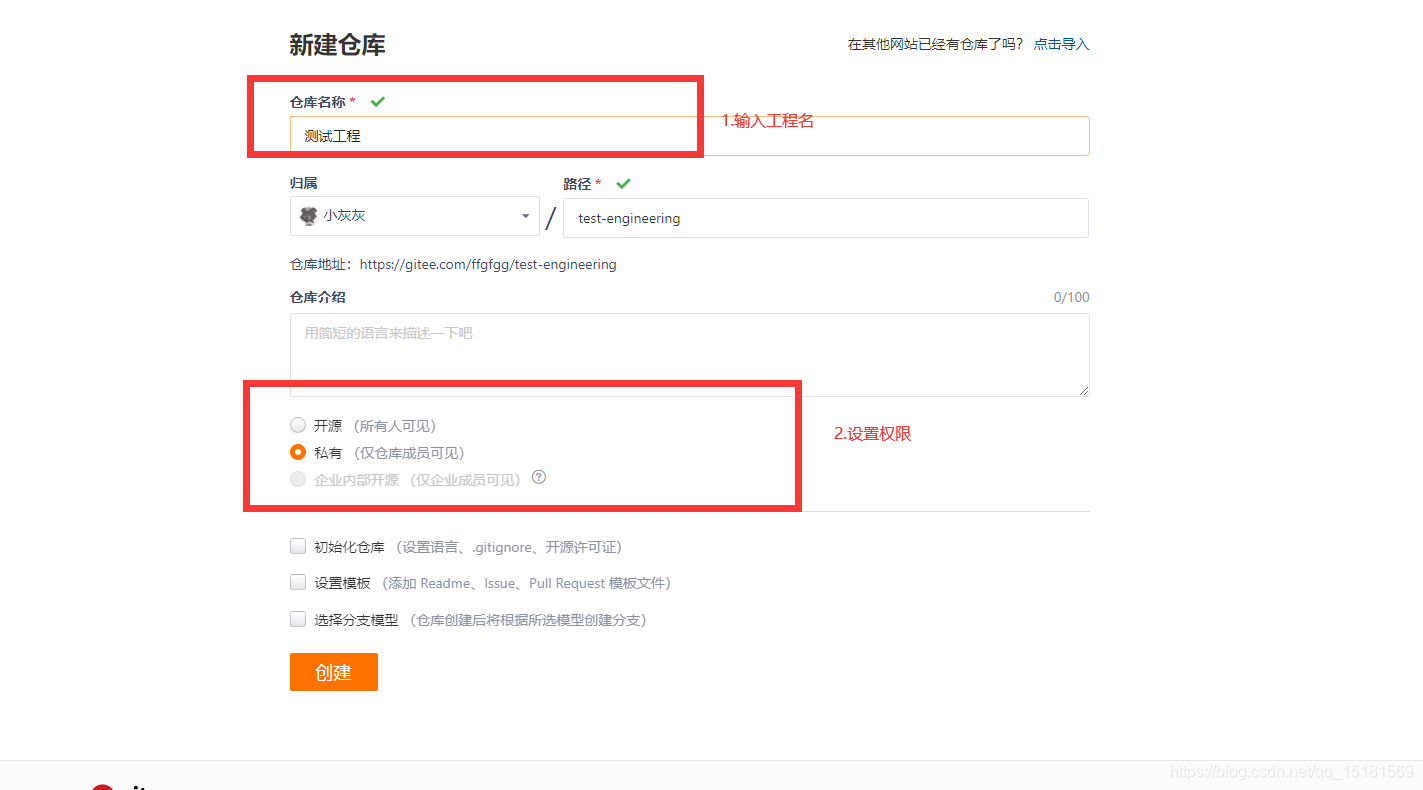Click the orange 创建 button

point(334,672)
